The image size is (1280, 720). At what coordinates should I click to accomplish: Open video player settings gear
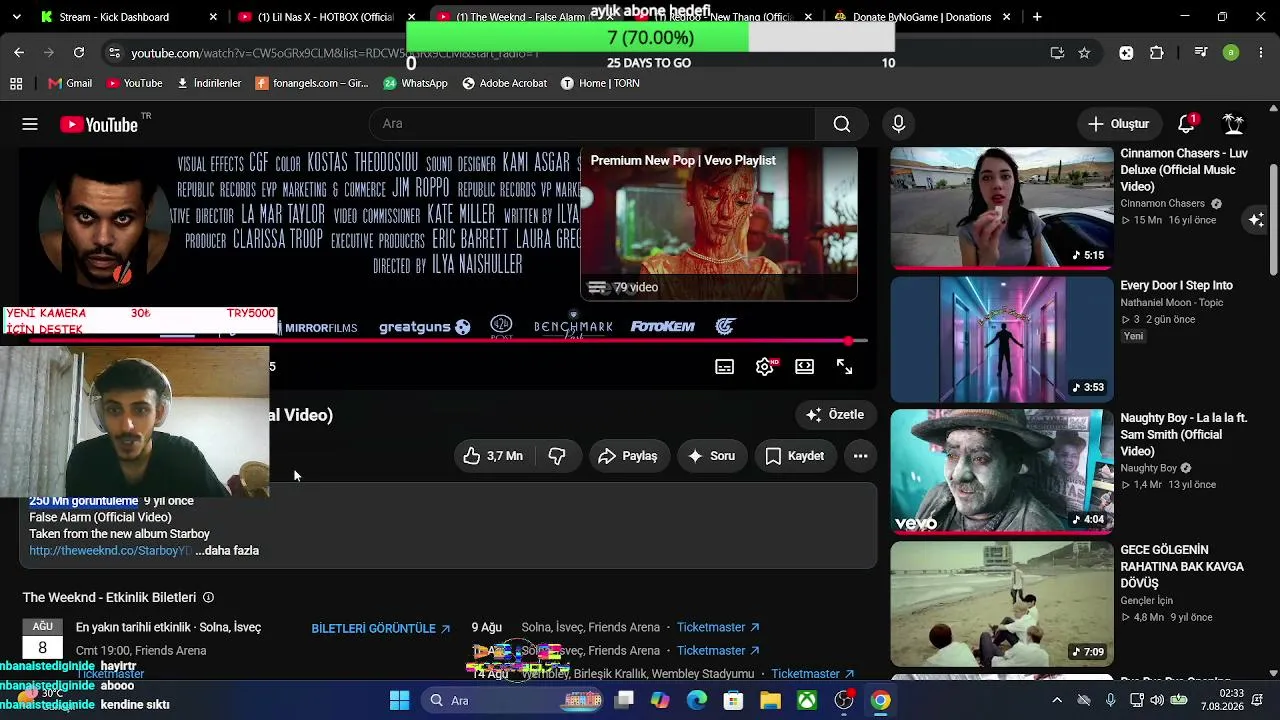tap(765, 367)
